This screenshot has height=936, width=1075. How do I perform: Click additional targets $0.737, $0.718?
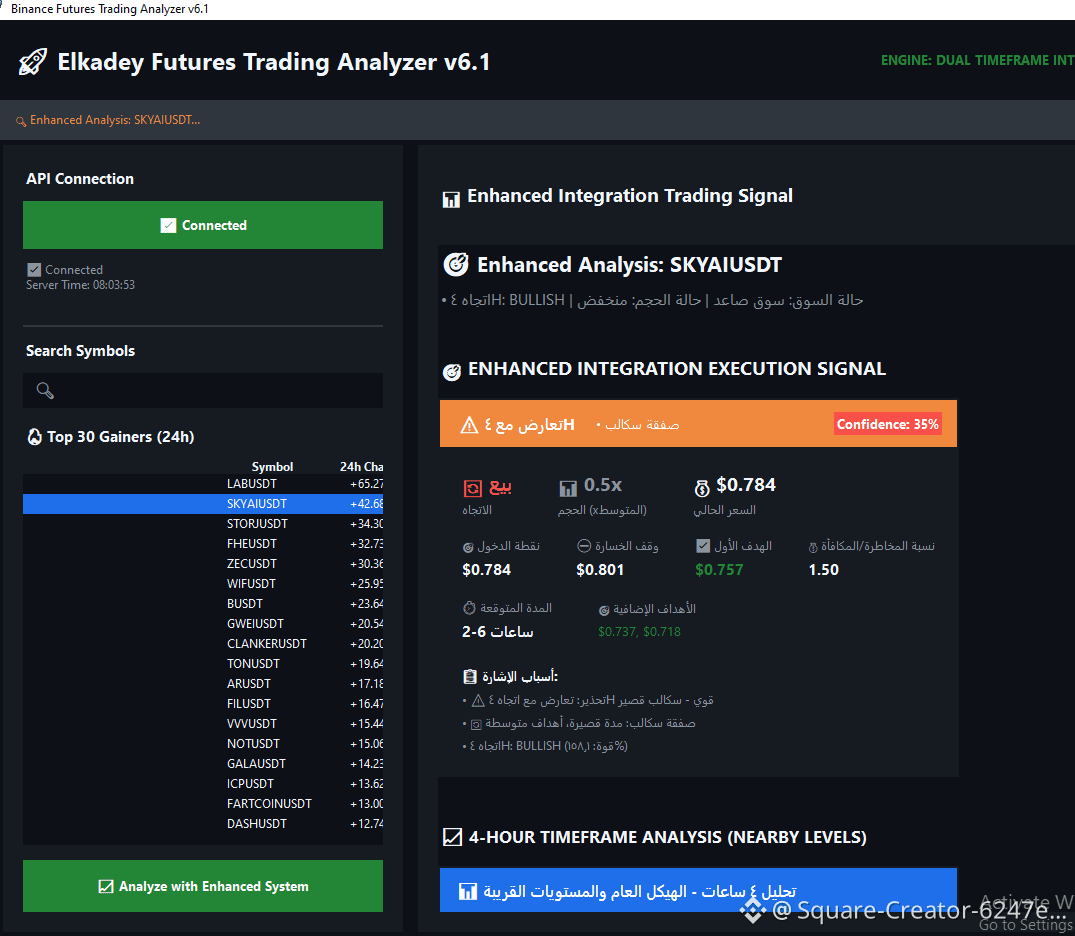[x=639, y=632]
